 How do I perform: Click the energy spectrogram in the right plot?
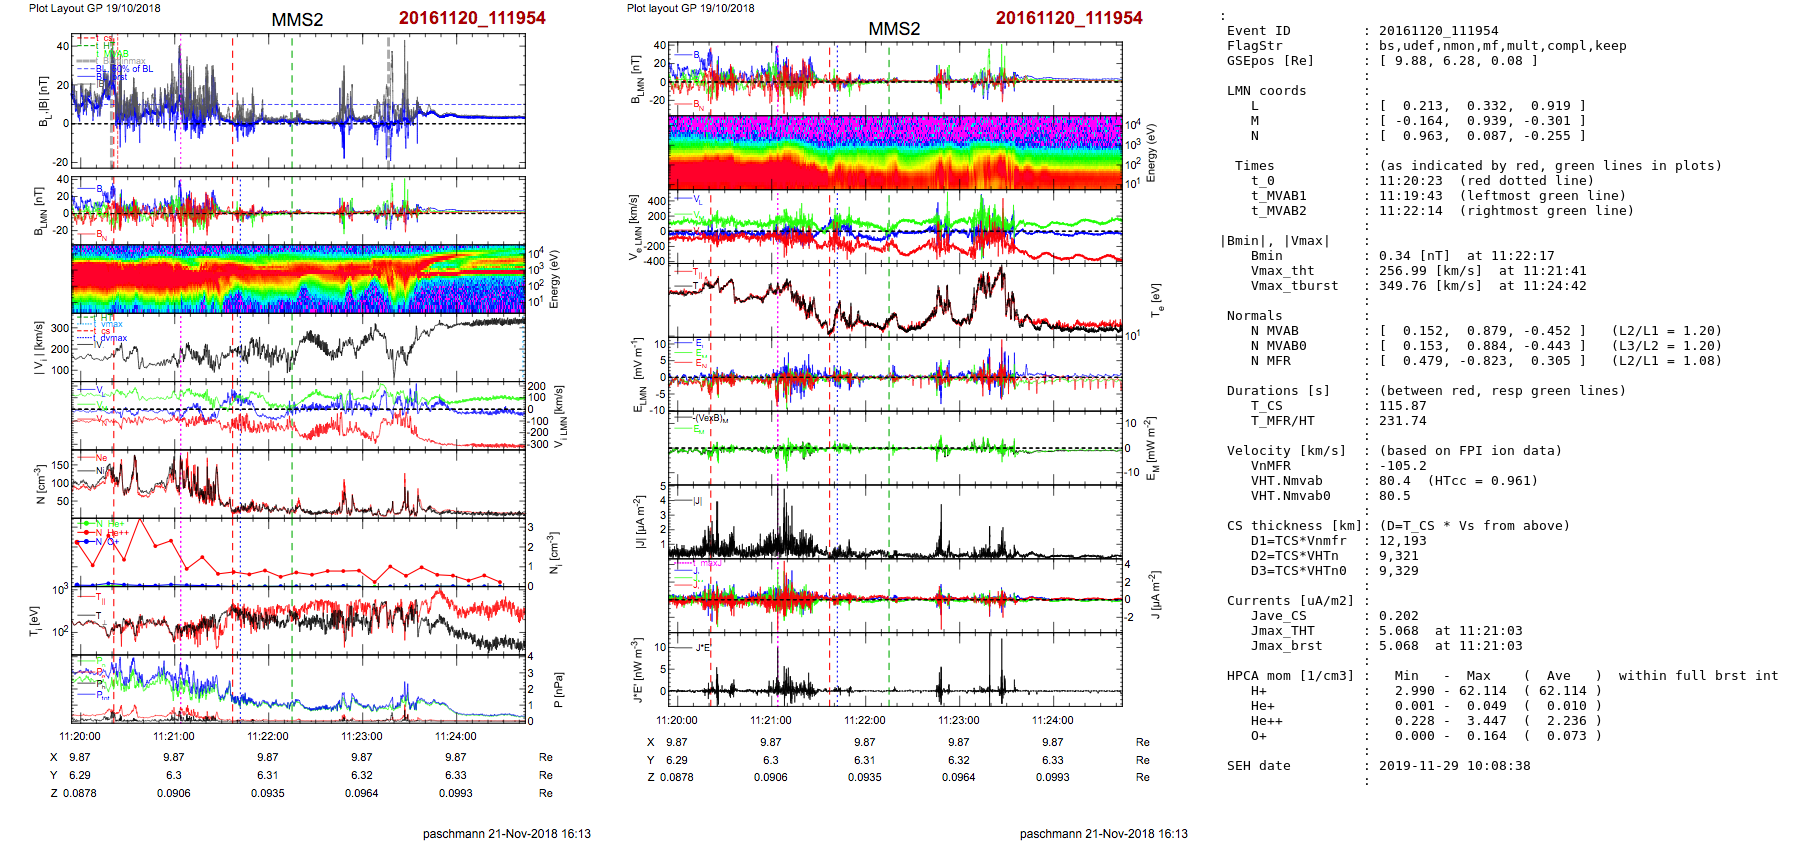coord(895,152)
